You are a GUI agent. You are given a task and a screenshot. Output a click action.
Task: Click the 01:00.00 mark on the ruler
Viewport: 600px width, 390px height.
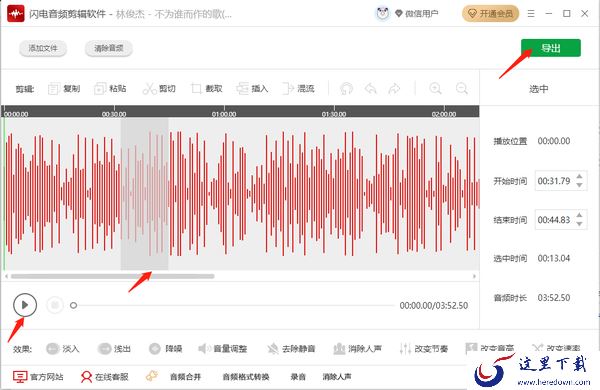[x=224, y=114]
